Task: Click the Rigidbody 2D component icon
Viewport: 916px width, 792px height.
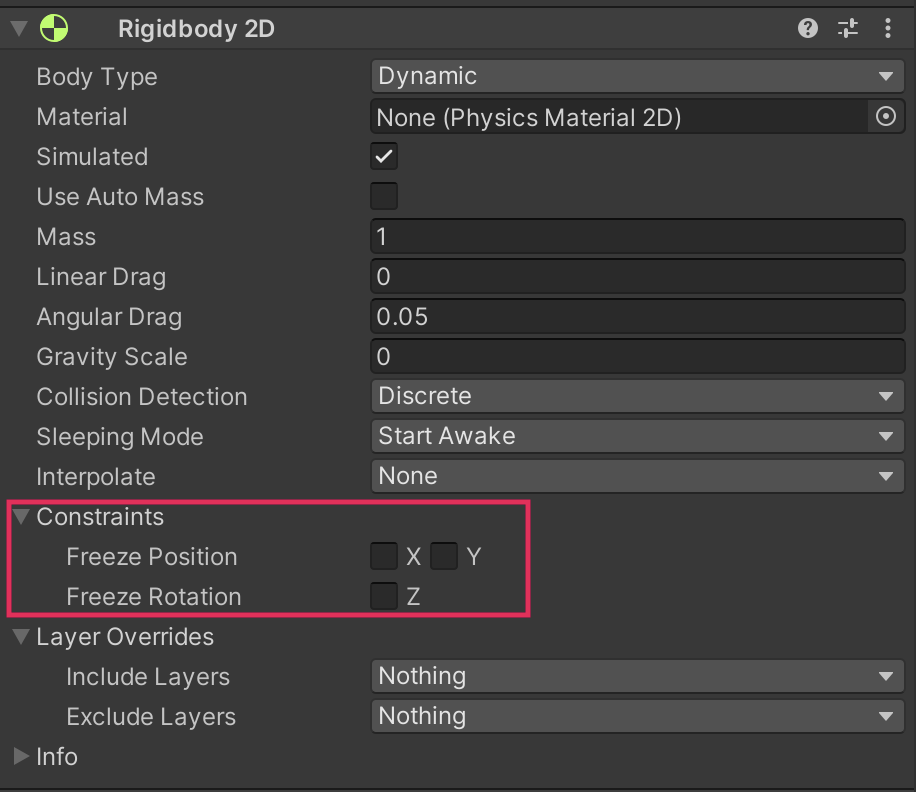Action: 53,29
